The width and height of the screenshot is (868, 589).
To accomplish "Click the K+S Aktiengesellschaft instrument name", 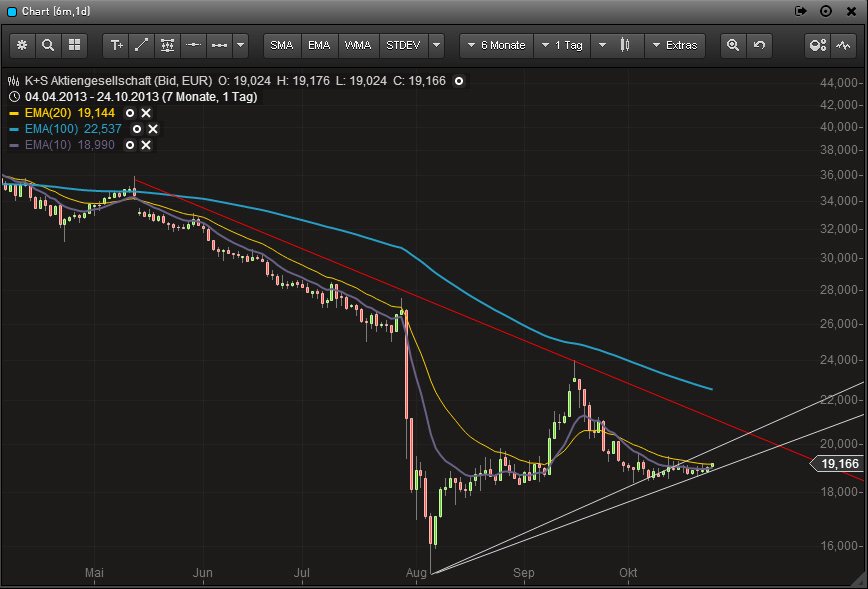I will click(118, 81).
